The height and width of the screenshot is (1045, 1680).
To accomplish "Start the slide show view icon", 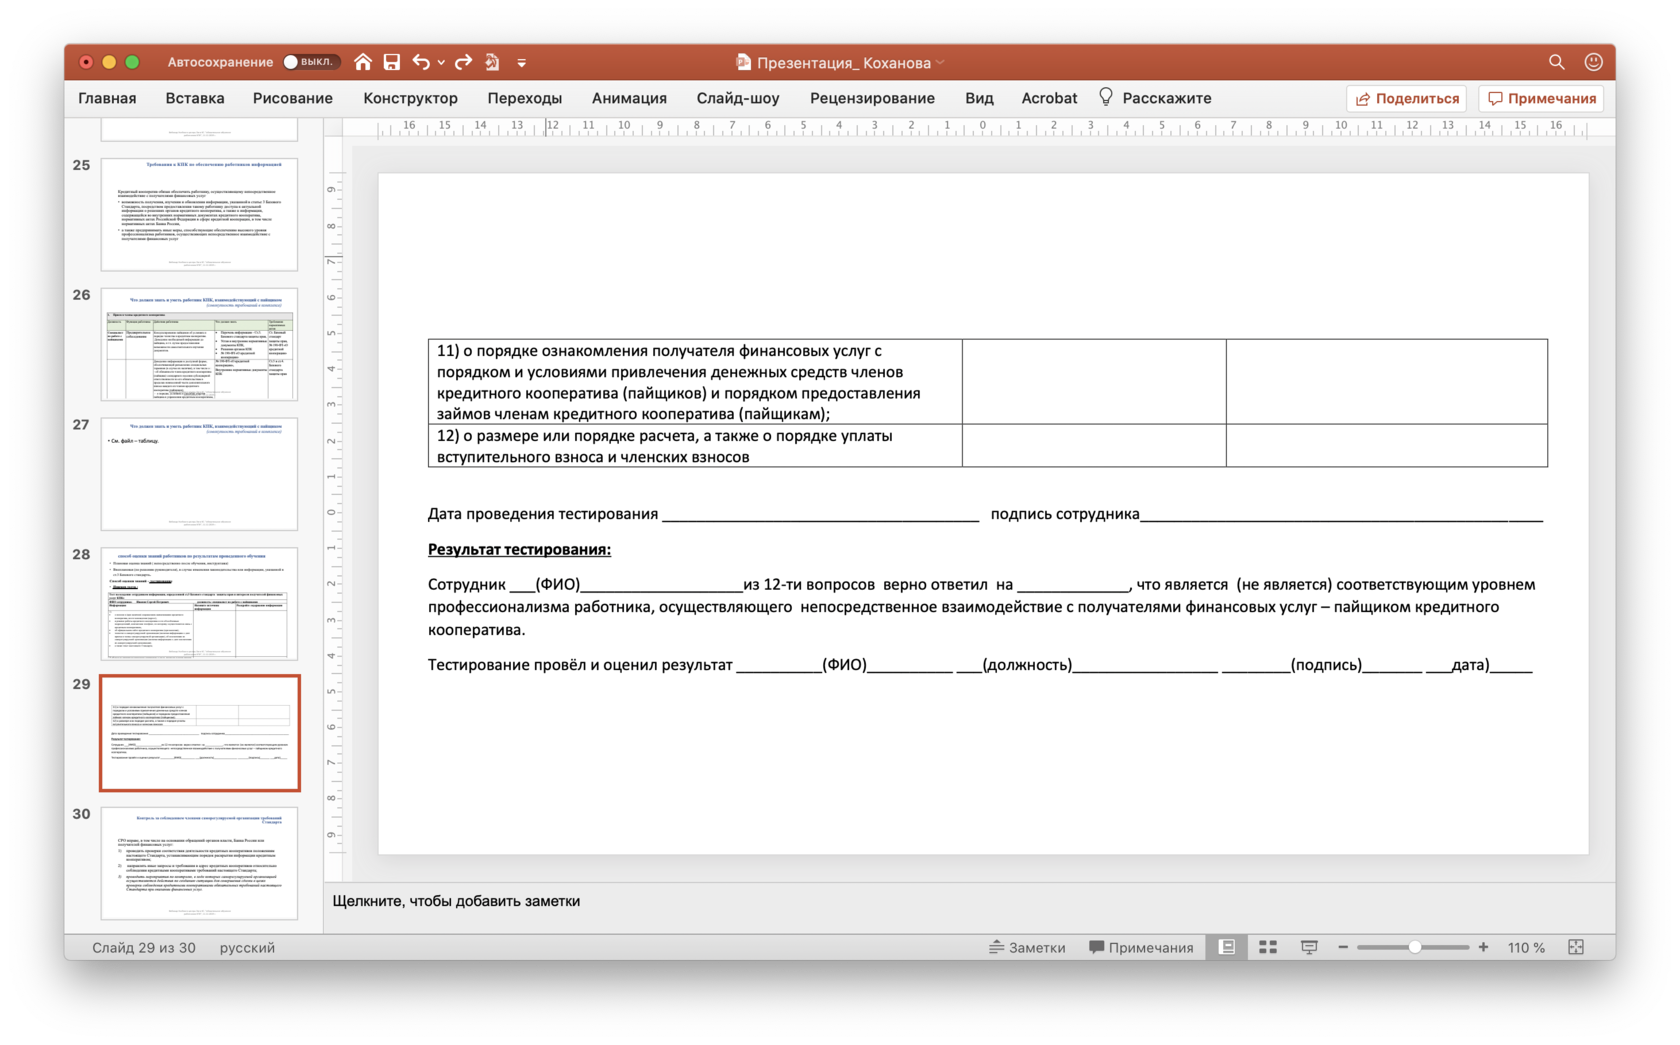I will pyautogui.click(x=1309, y=947).
